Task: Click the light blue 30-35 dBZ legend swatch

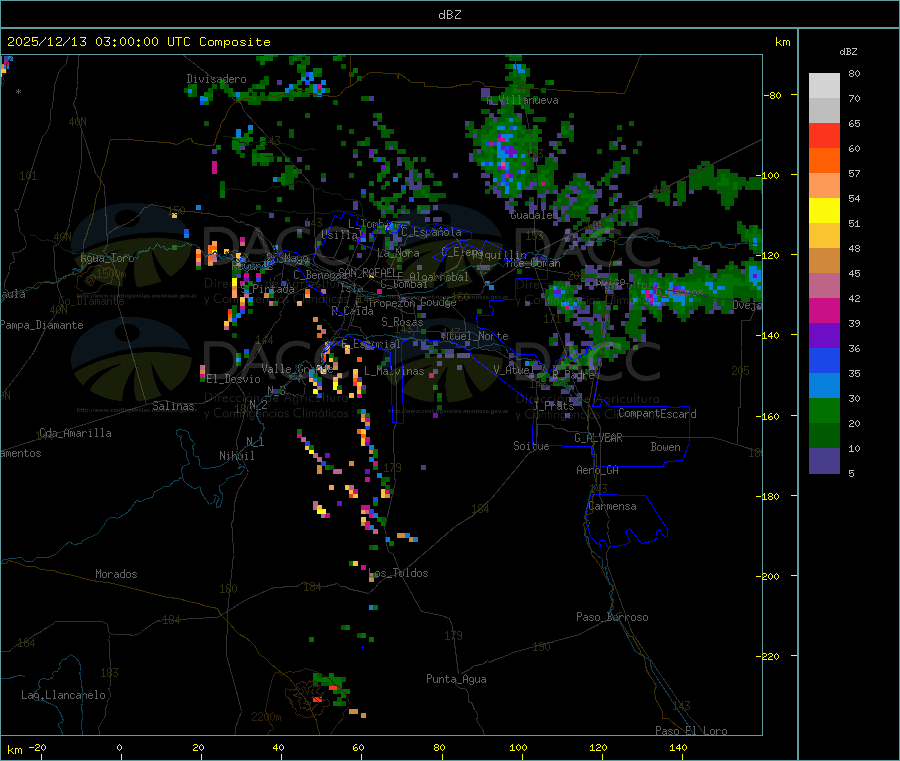Action: point(824,386)
